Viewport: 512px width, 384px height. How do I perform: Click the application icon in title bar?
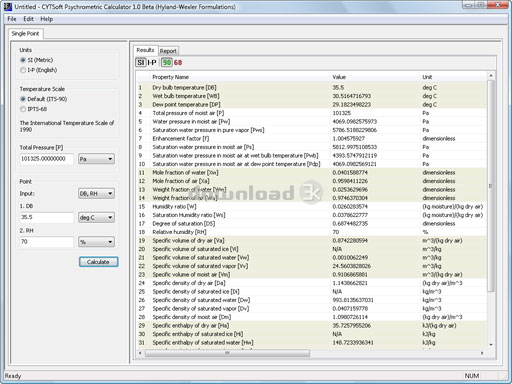coord(7,6)
